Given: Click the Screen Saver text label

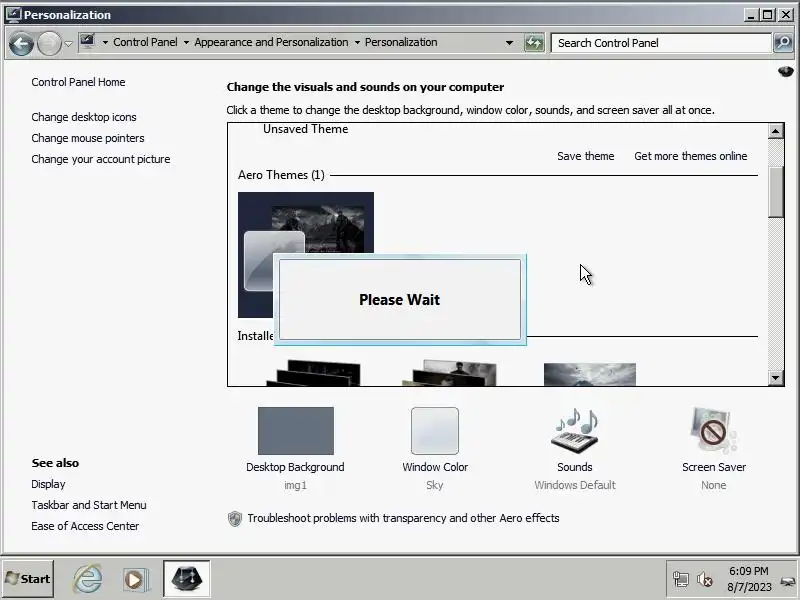Looking at the screenshot, I should (714, 467).
